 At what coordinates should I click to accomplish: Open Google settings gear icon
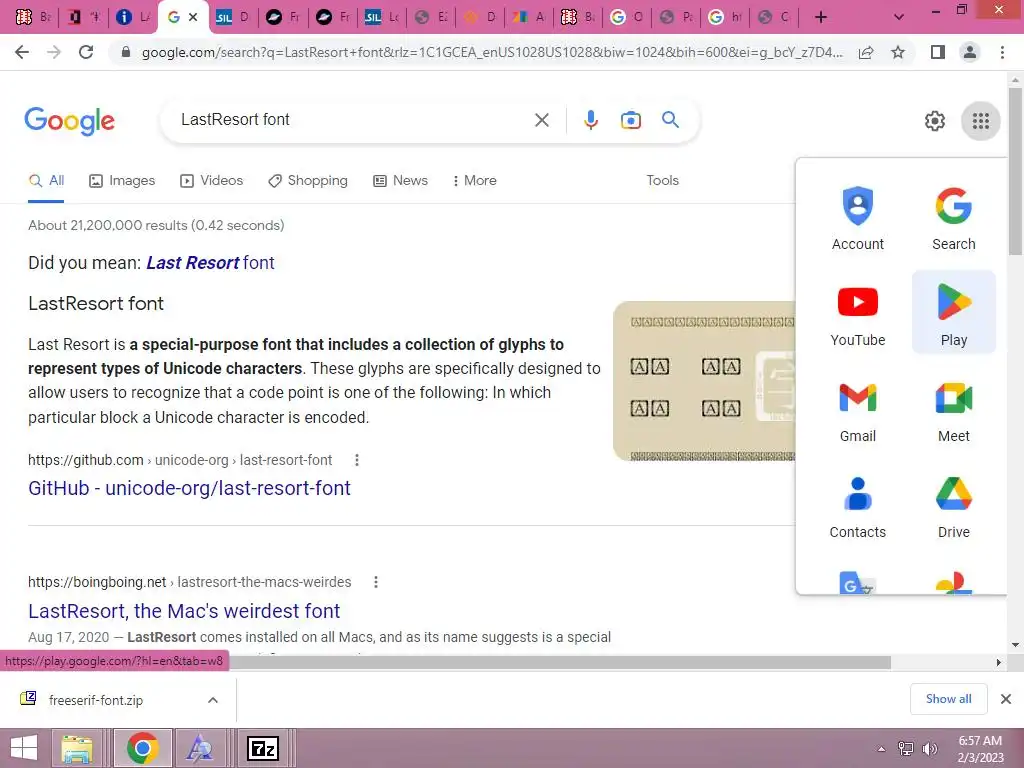tap(935, 121)
